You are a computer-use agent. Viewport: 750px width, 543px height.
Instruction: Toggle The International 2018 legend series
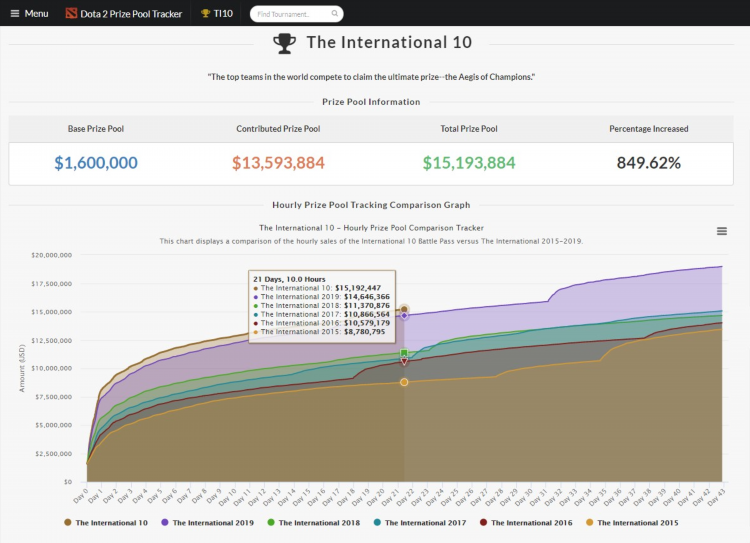point(314,523)
